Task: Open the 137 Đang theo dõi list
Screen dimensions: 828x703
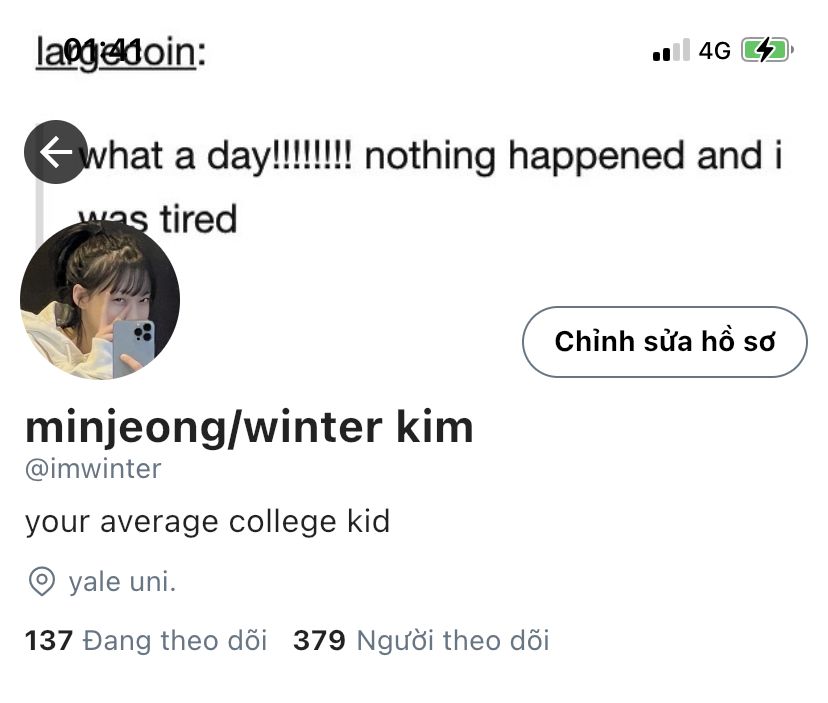Action: (x=146, y=640)
